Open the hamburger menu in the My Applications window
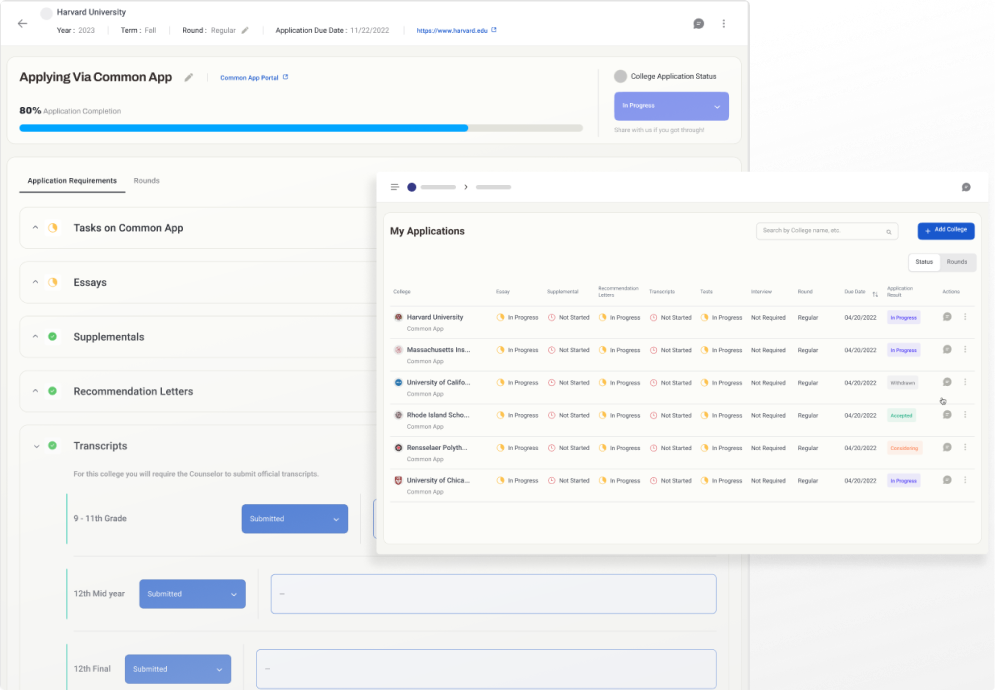This screenshot has width=995, height=690. pyautogui.click(x=395, y=187)
